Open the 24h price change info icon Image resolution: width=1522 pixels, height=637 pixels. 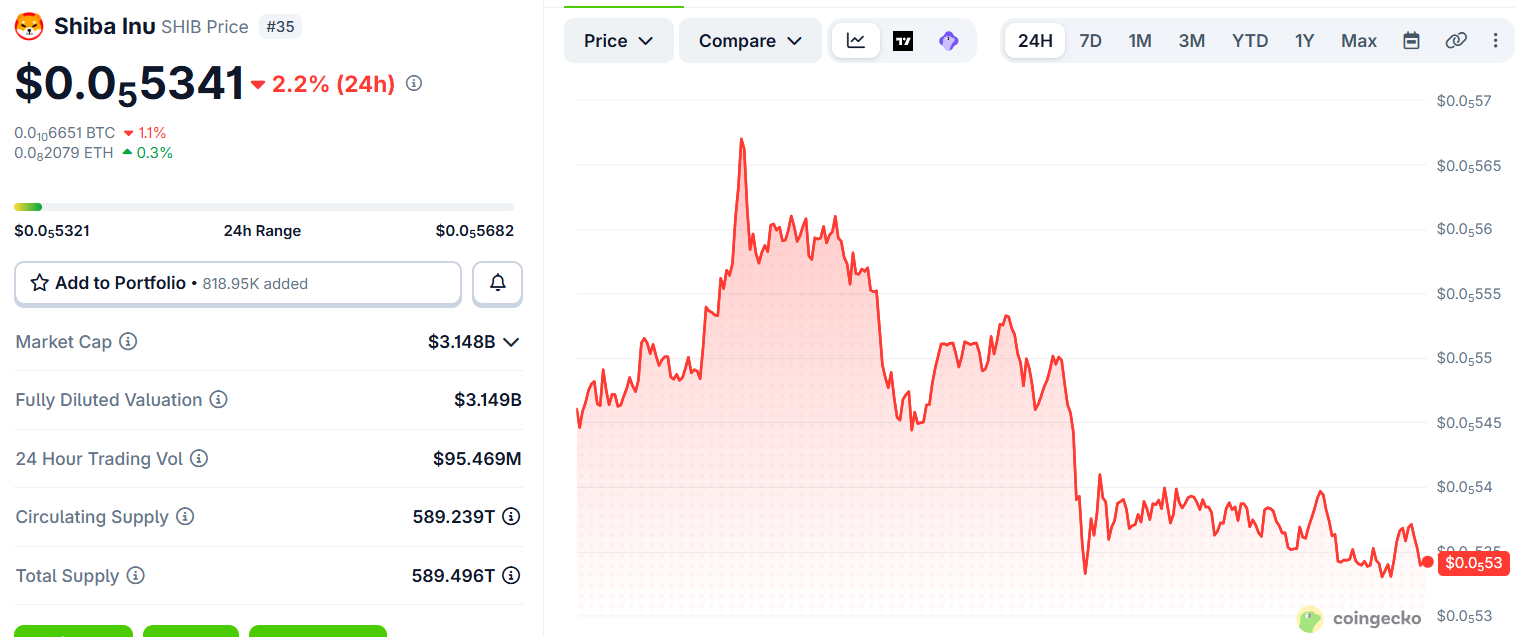tap(414, 84)
